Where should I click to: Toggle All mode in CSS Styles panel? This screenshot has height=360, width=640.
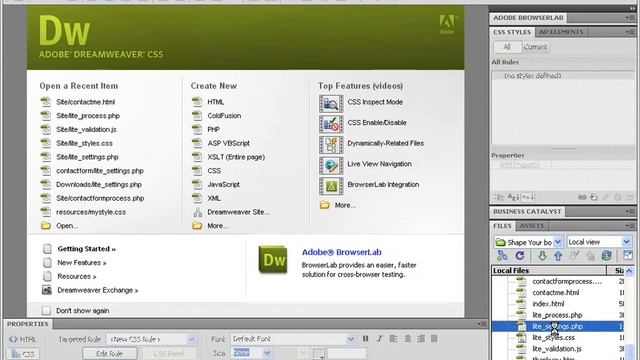(507, 47)
